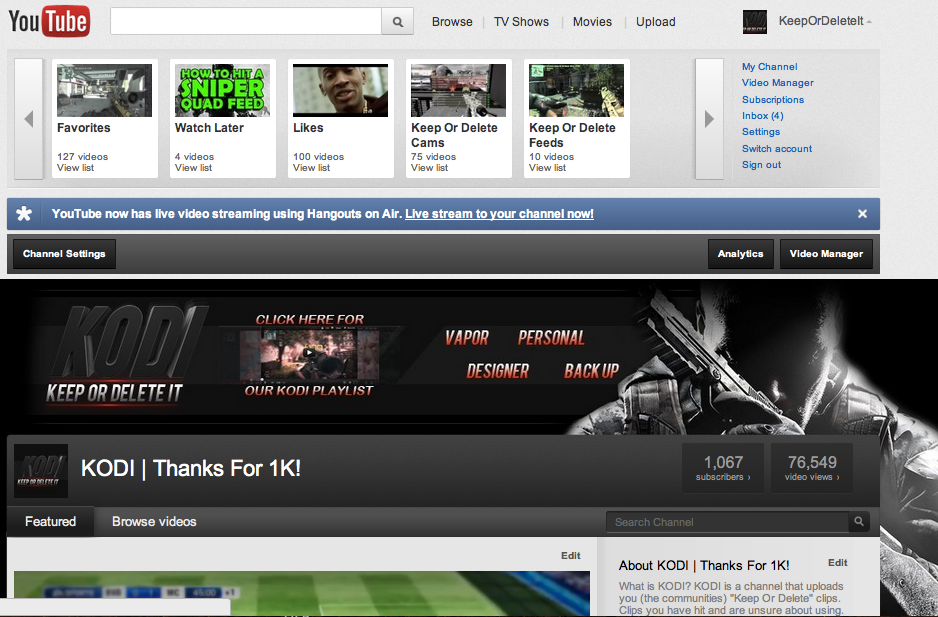The image size is (938, 617).
Task: Click the YouTube logo
Action: [49, 22]
